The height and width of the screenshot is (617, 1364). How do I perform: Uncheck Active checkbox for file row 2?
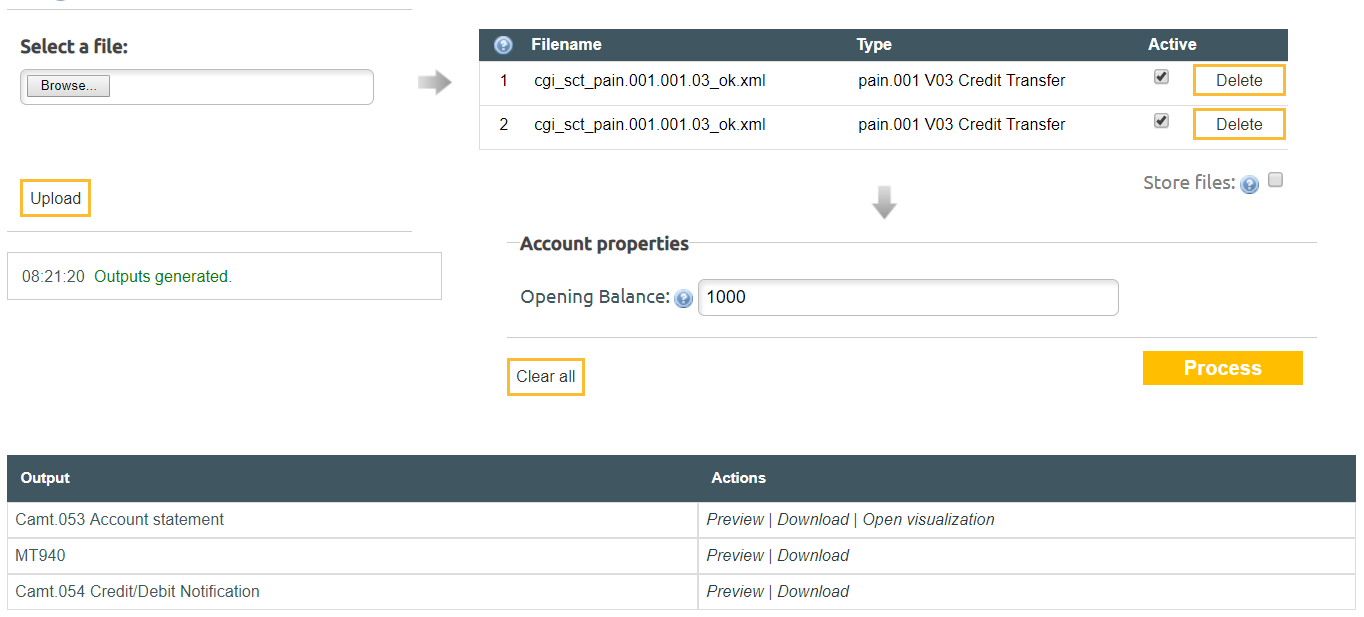(x=1161, y=121)
